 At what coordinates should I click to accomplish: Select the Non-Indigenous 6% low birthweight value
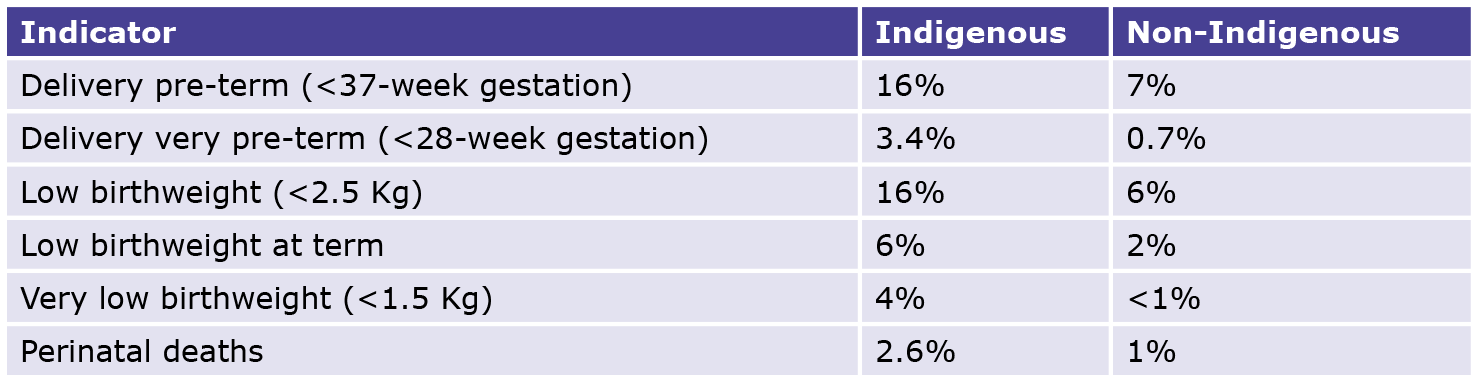1151,192
